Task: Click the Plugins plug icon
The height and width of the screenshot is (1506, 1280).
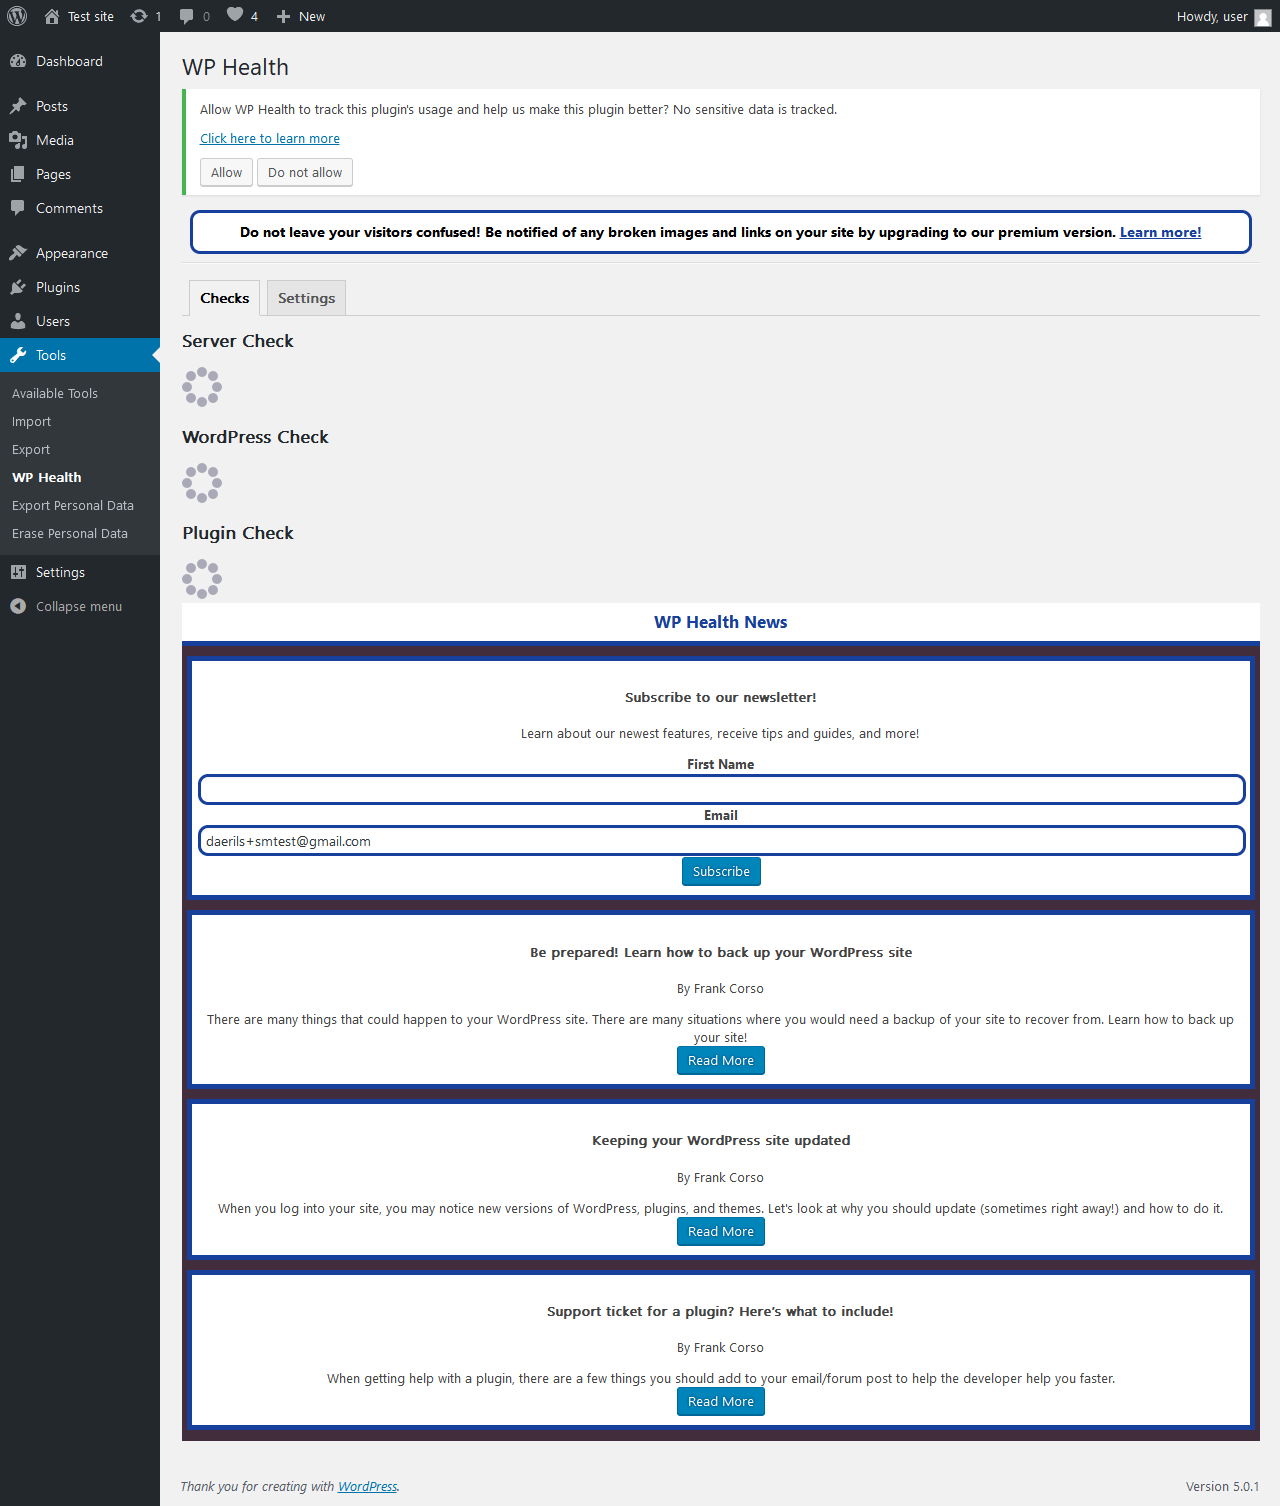Action: [18, 287]
